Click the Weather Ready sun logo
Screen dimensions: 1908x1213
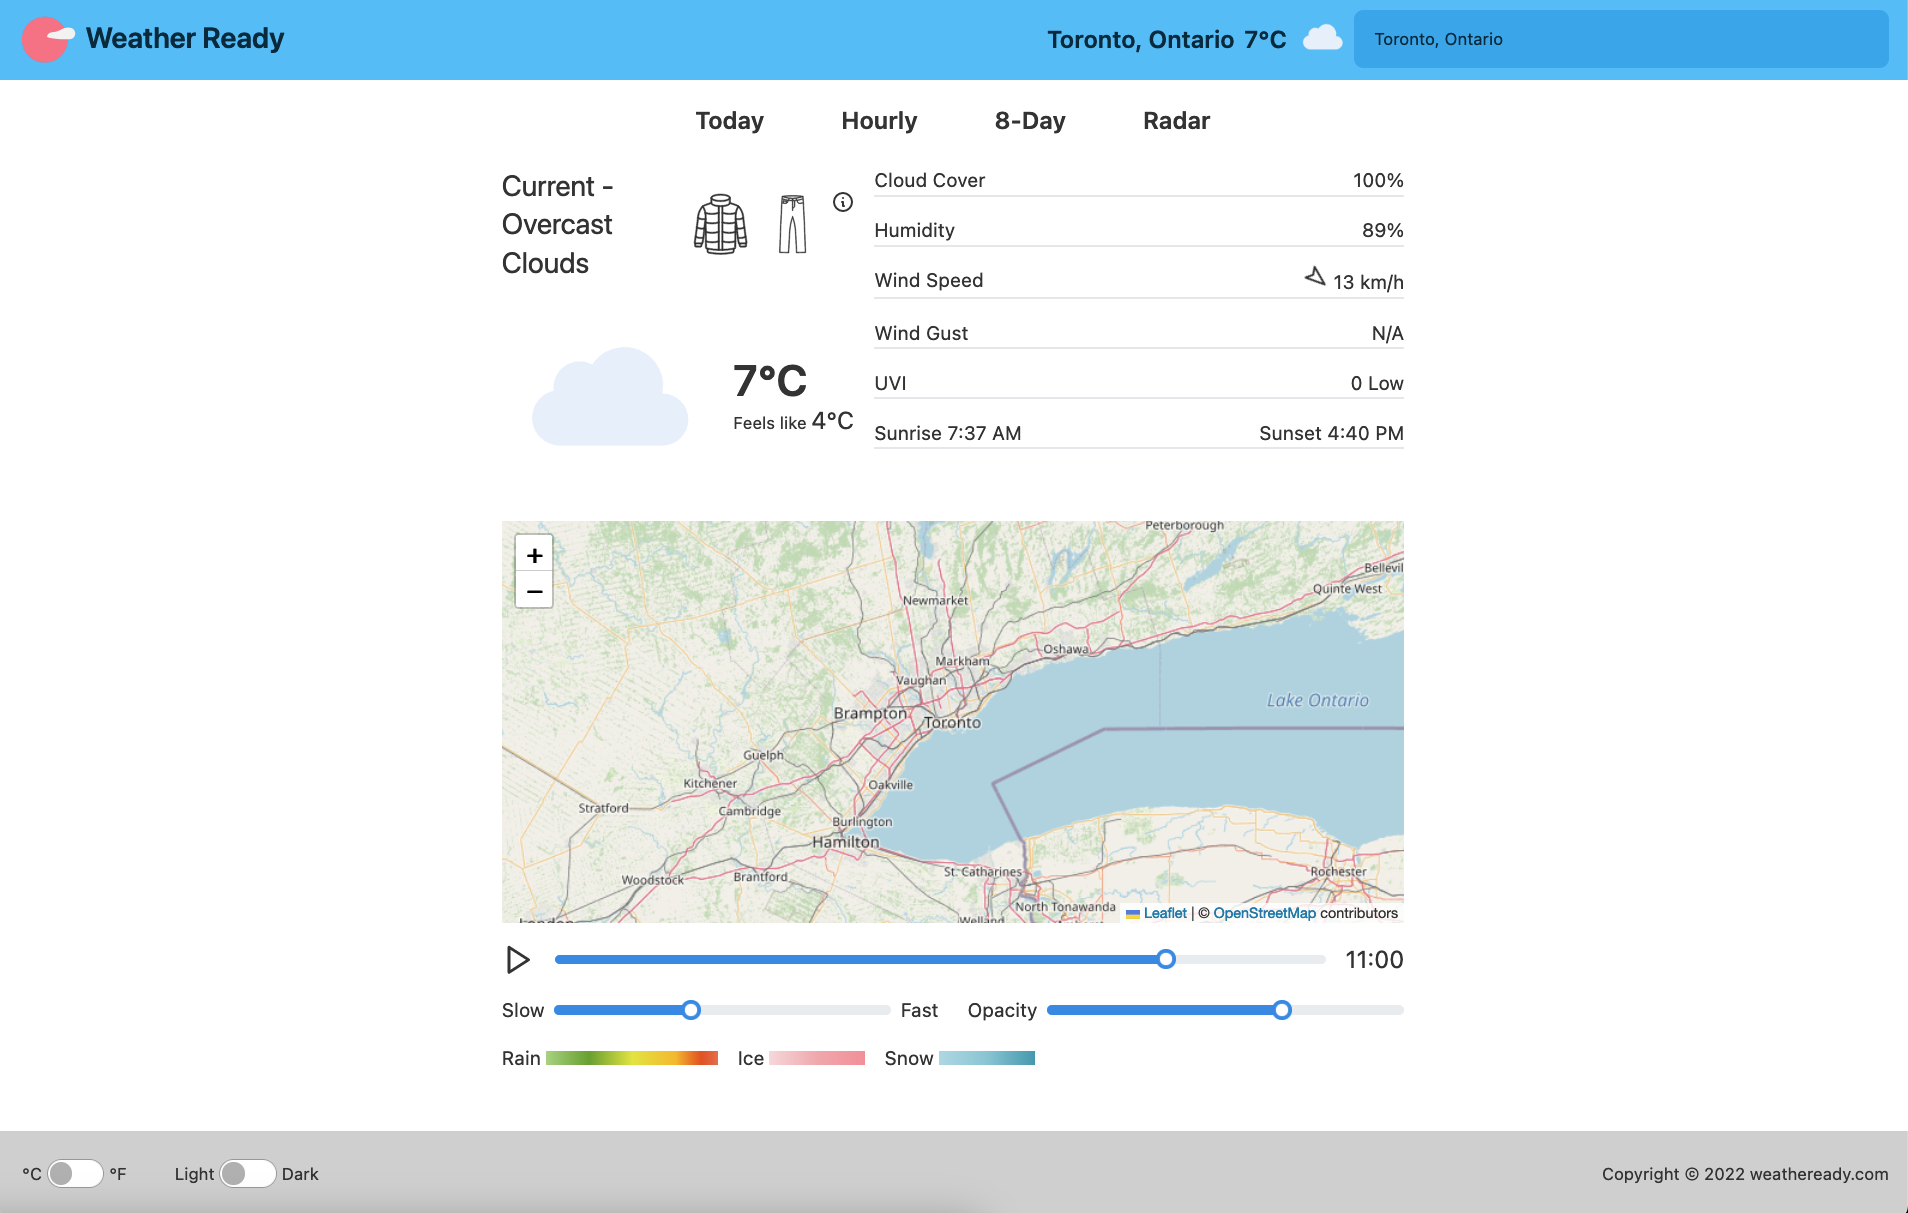pos(48,39)
